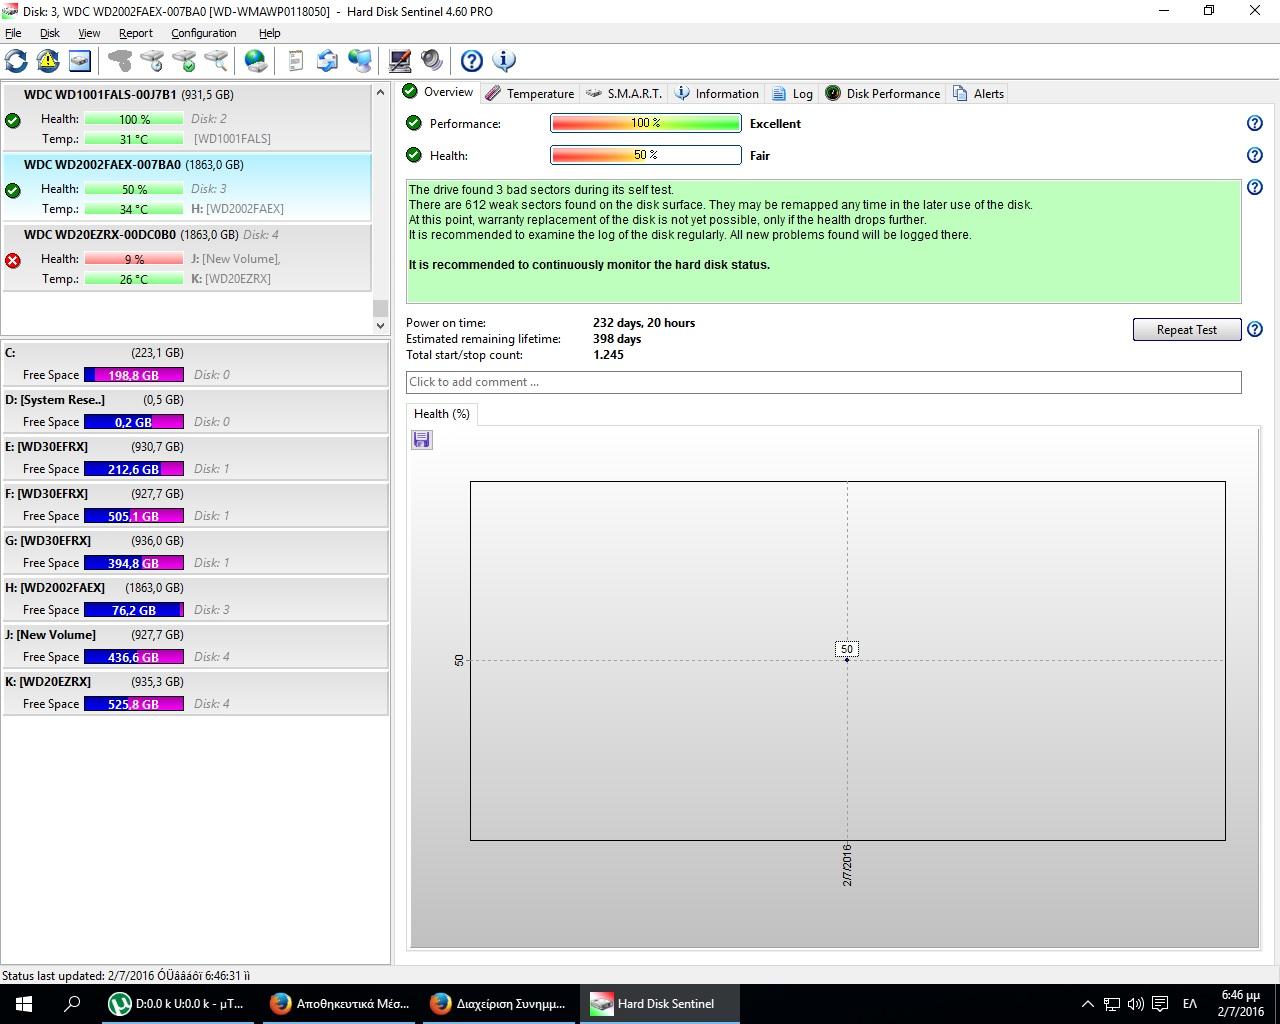
Task: Click help icon beside Health row
Action: pos(1255,155)
